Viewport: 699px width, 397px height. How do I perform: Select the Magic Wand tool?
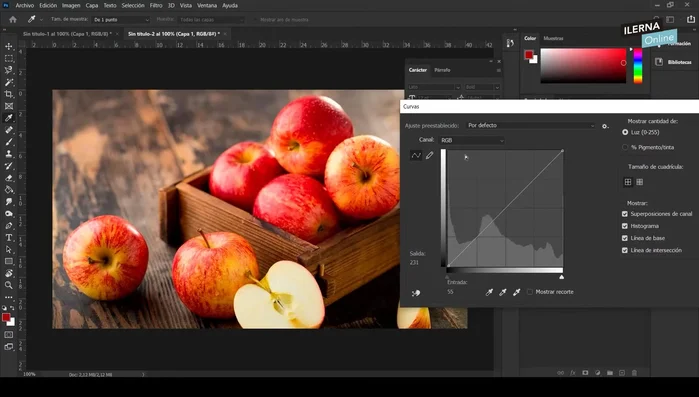(x=8, y=82)
